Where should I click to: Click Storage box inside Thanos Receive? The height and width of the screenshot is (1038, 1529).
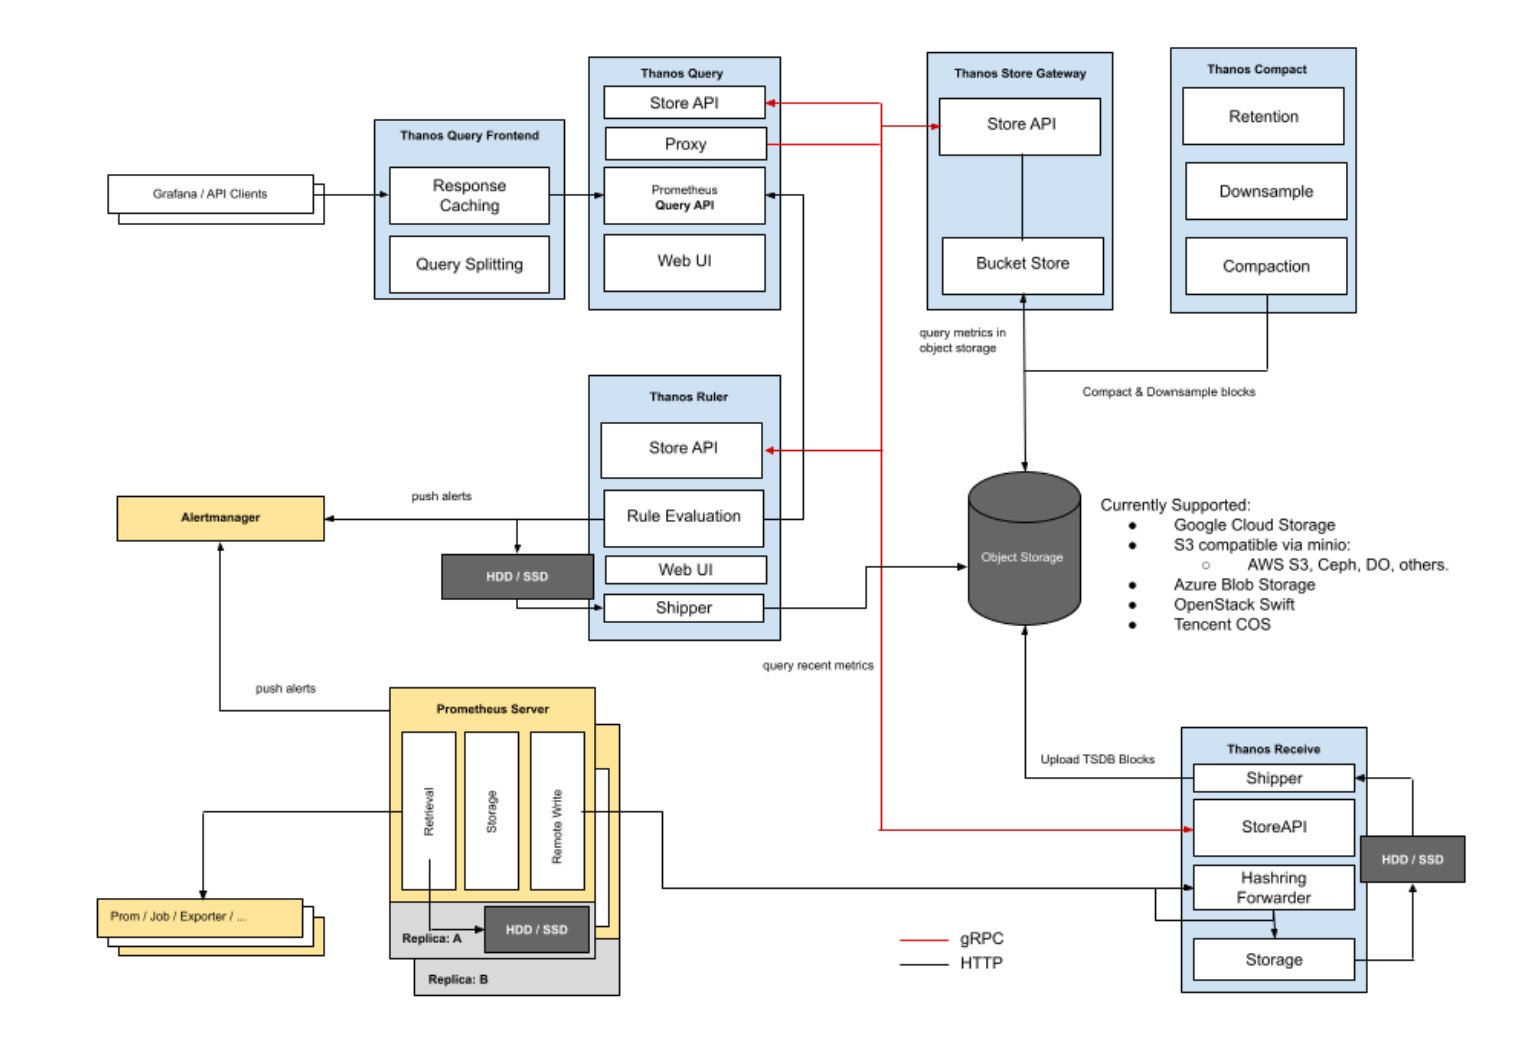coord(1274,960)
